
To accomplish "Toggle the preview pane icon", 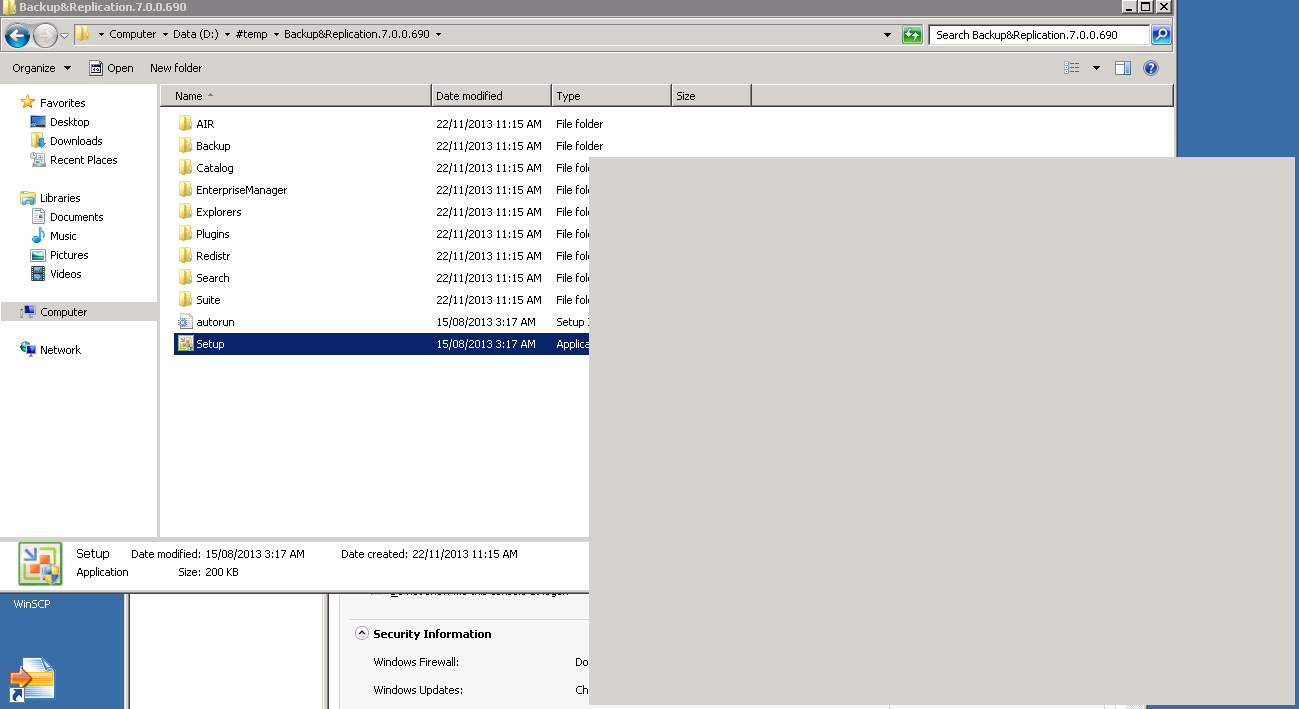I will click(1123, 68).
